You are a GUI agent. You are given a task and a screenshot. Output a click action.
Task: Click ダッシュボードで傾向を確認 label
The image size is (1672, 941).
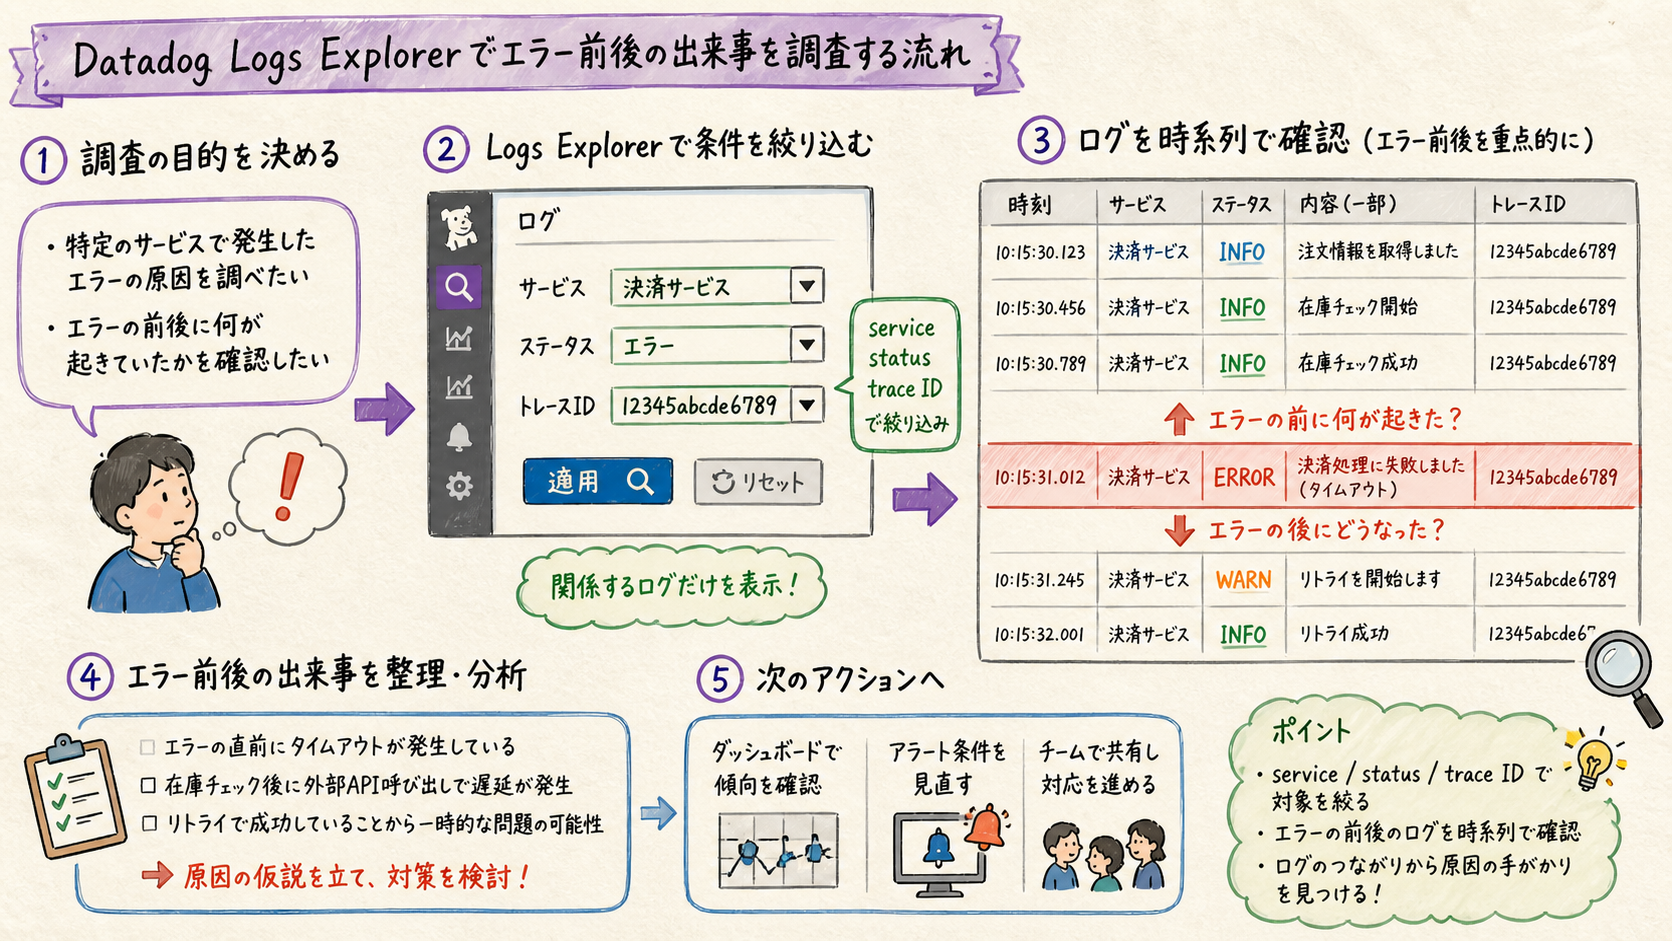(775, 767)
